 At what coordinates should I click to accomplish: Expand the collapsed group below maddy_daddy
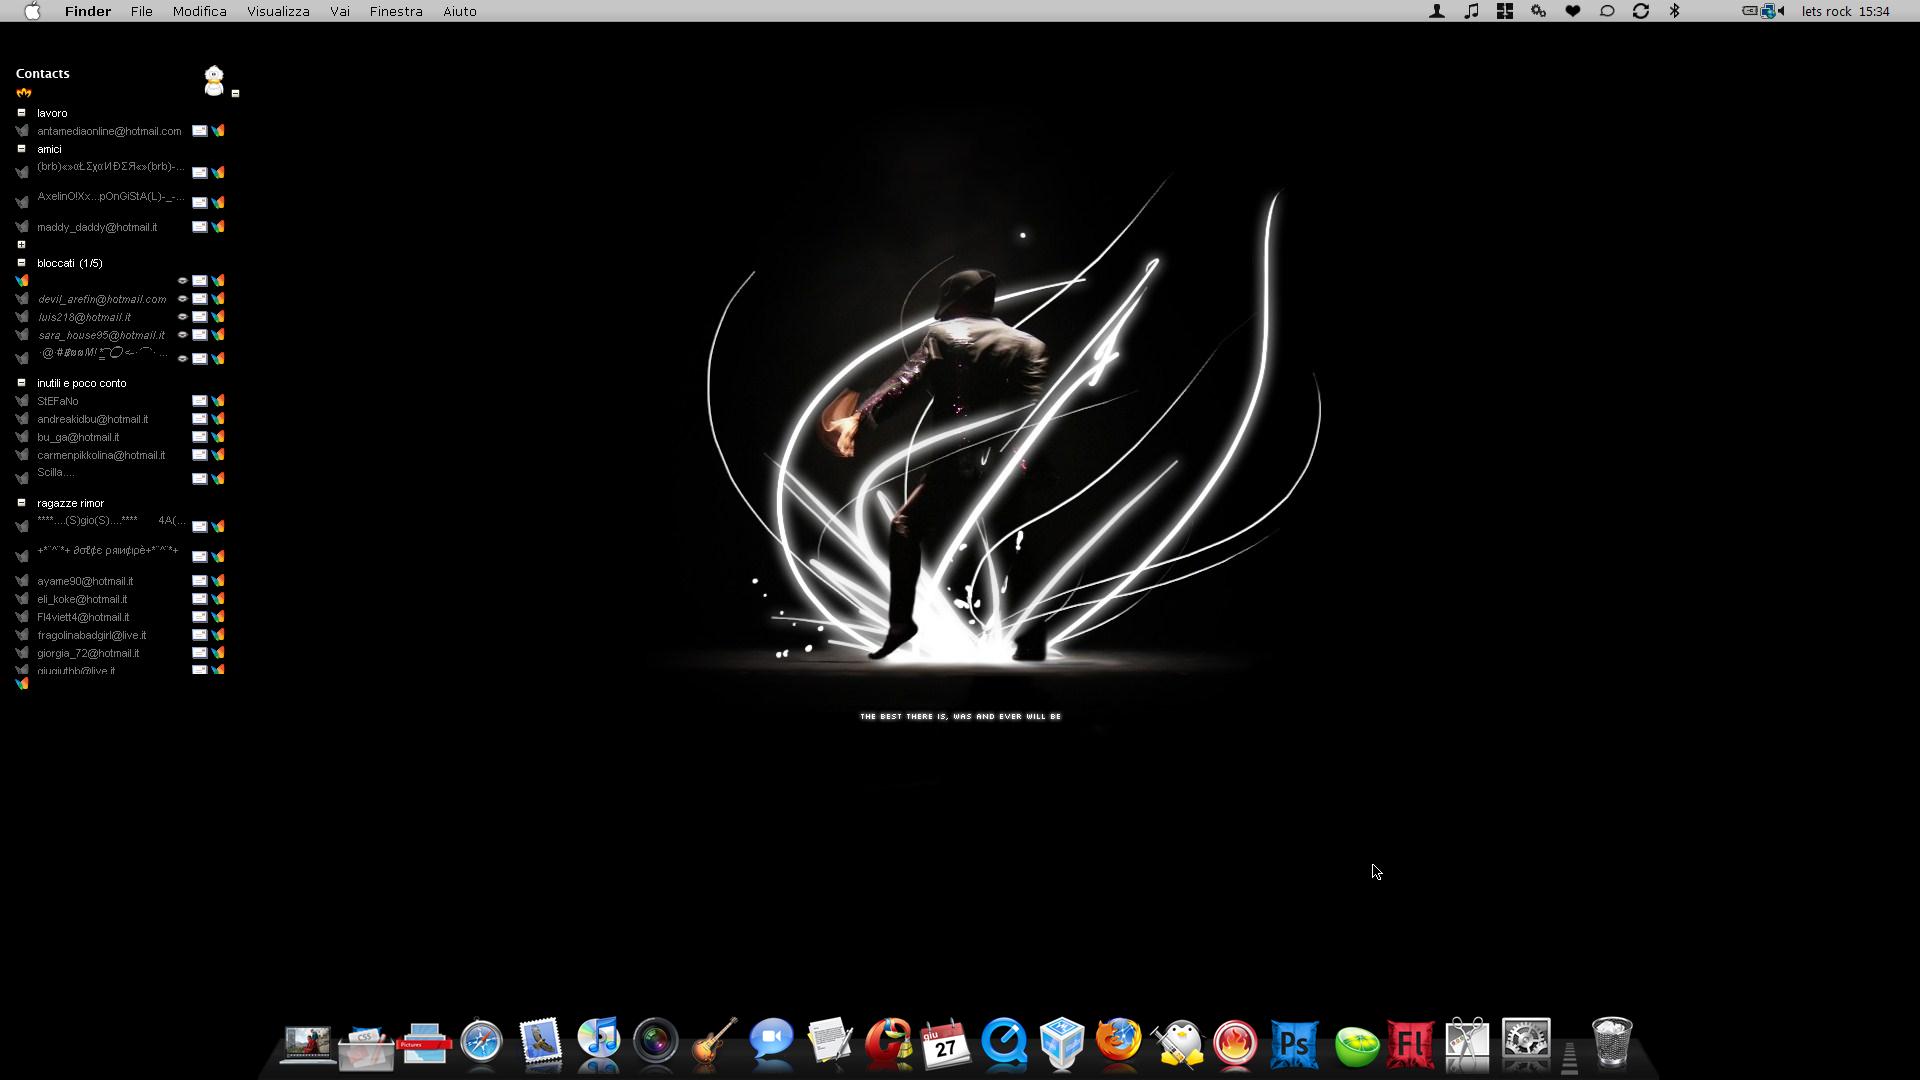tap(21, 245)
